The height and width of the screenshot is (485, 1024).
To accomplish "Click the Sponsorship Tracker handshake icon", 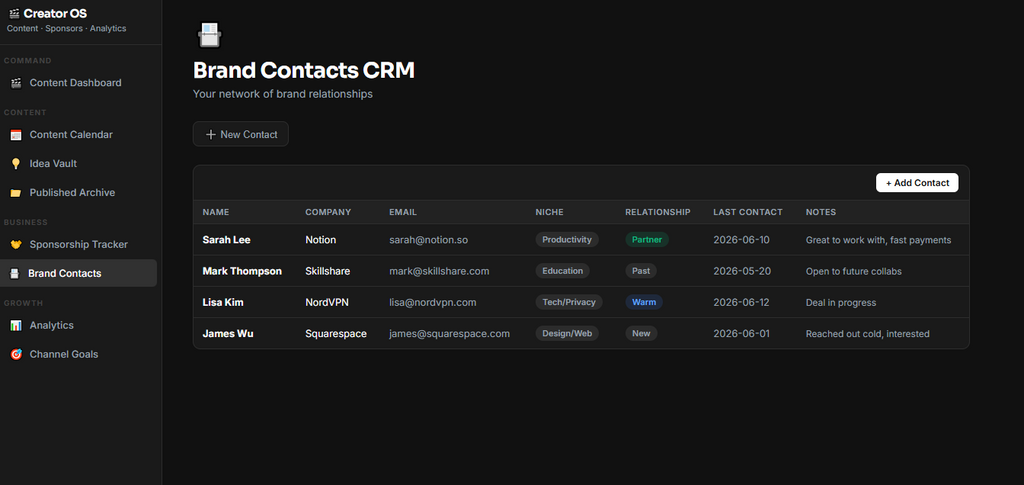I will click(x=16, y=244).
